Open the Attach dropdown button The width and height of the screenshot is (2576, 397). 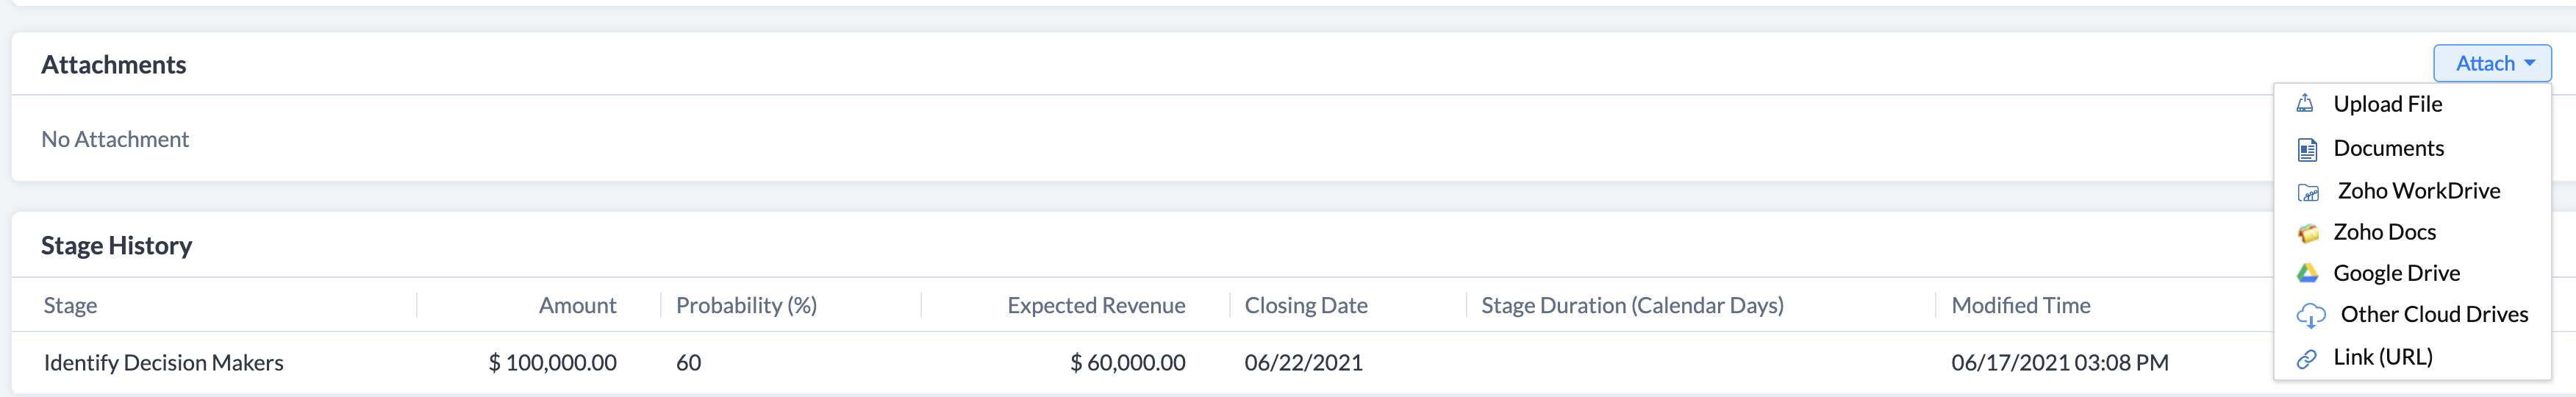pos(2492,63)
